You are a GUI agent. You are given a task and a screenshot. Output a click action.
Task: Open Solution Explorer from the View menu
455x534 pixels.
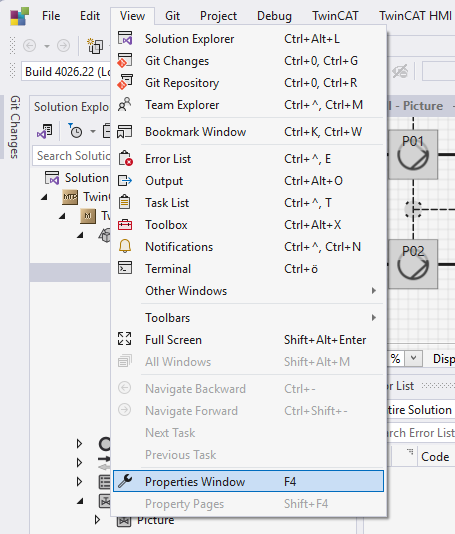(248, 39)
